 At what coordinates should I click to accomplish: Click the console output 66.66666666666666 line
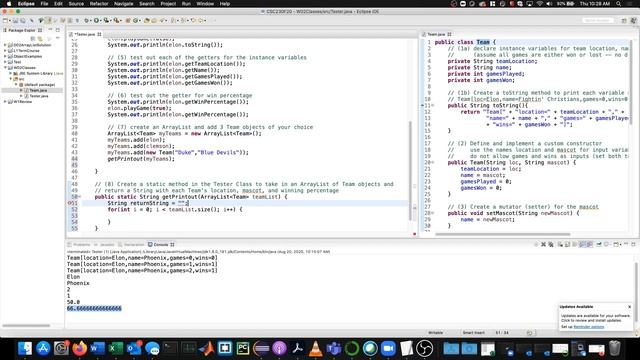(94, 309)
